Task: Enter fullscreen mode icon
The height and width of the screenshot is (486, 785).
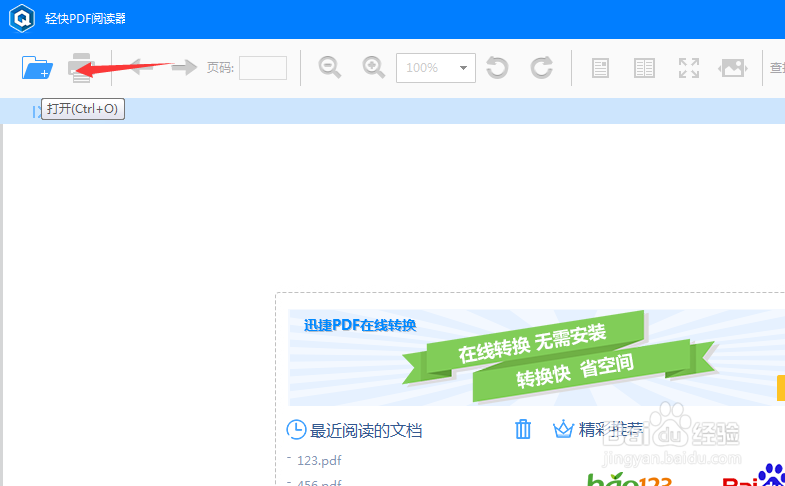Action: coord(689,68)
